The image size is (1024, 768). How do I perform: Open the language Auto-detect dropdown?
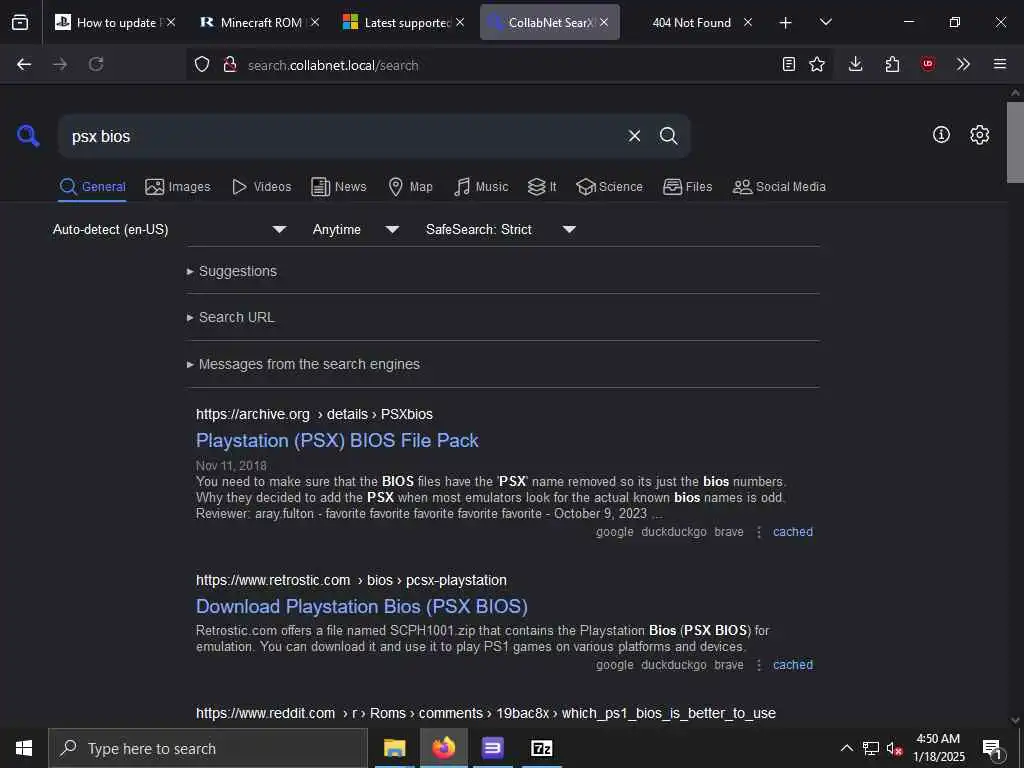coord(170,229)
